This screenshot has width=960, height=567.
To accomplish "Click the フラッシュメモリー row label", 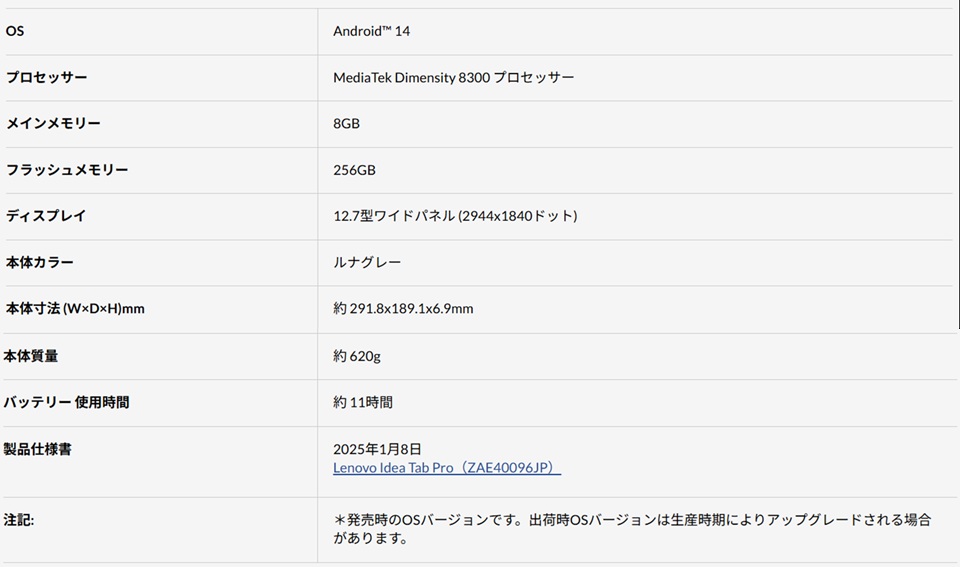I will 67,170.
